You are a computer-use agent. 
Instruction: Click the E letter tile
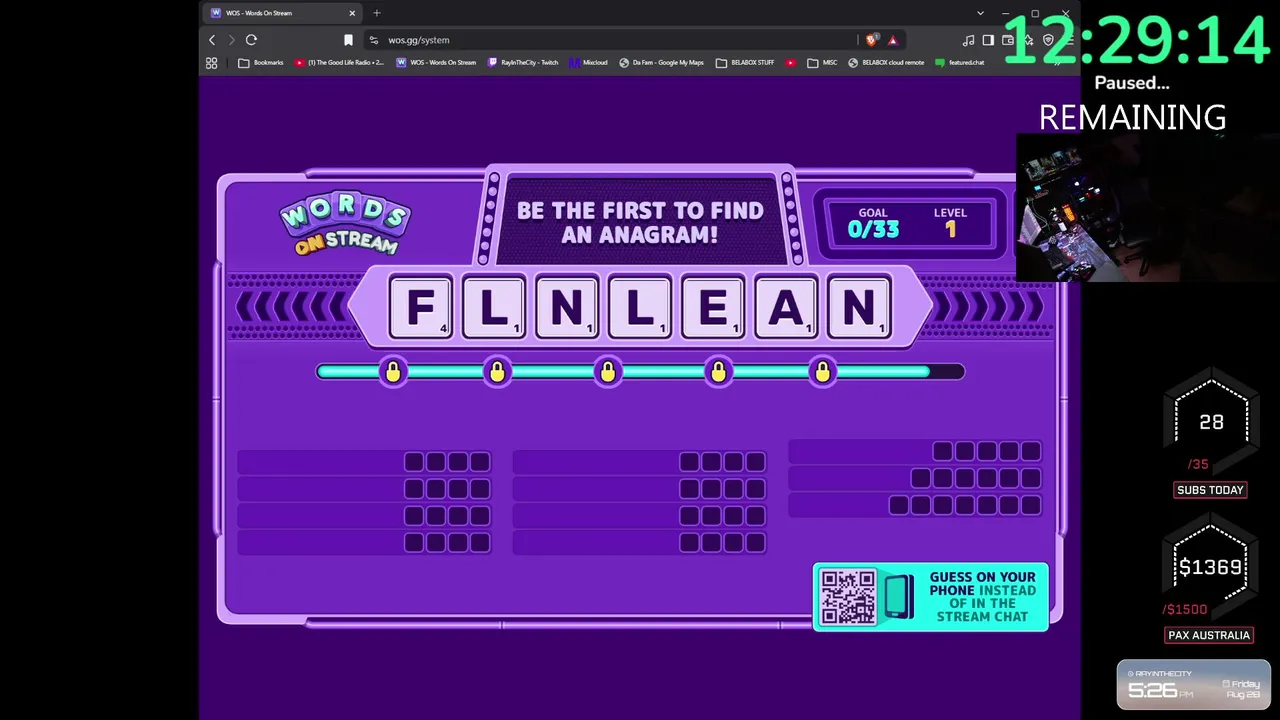713,308
